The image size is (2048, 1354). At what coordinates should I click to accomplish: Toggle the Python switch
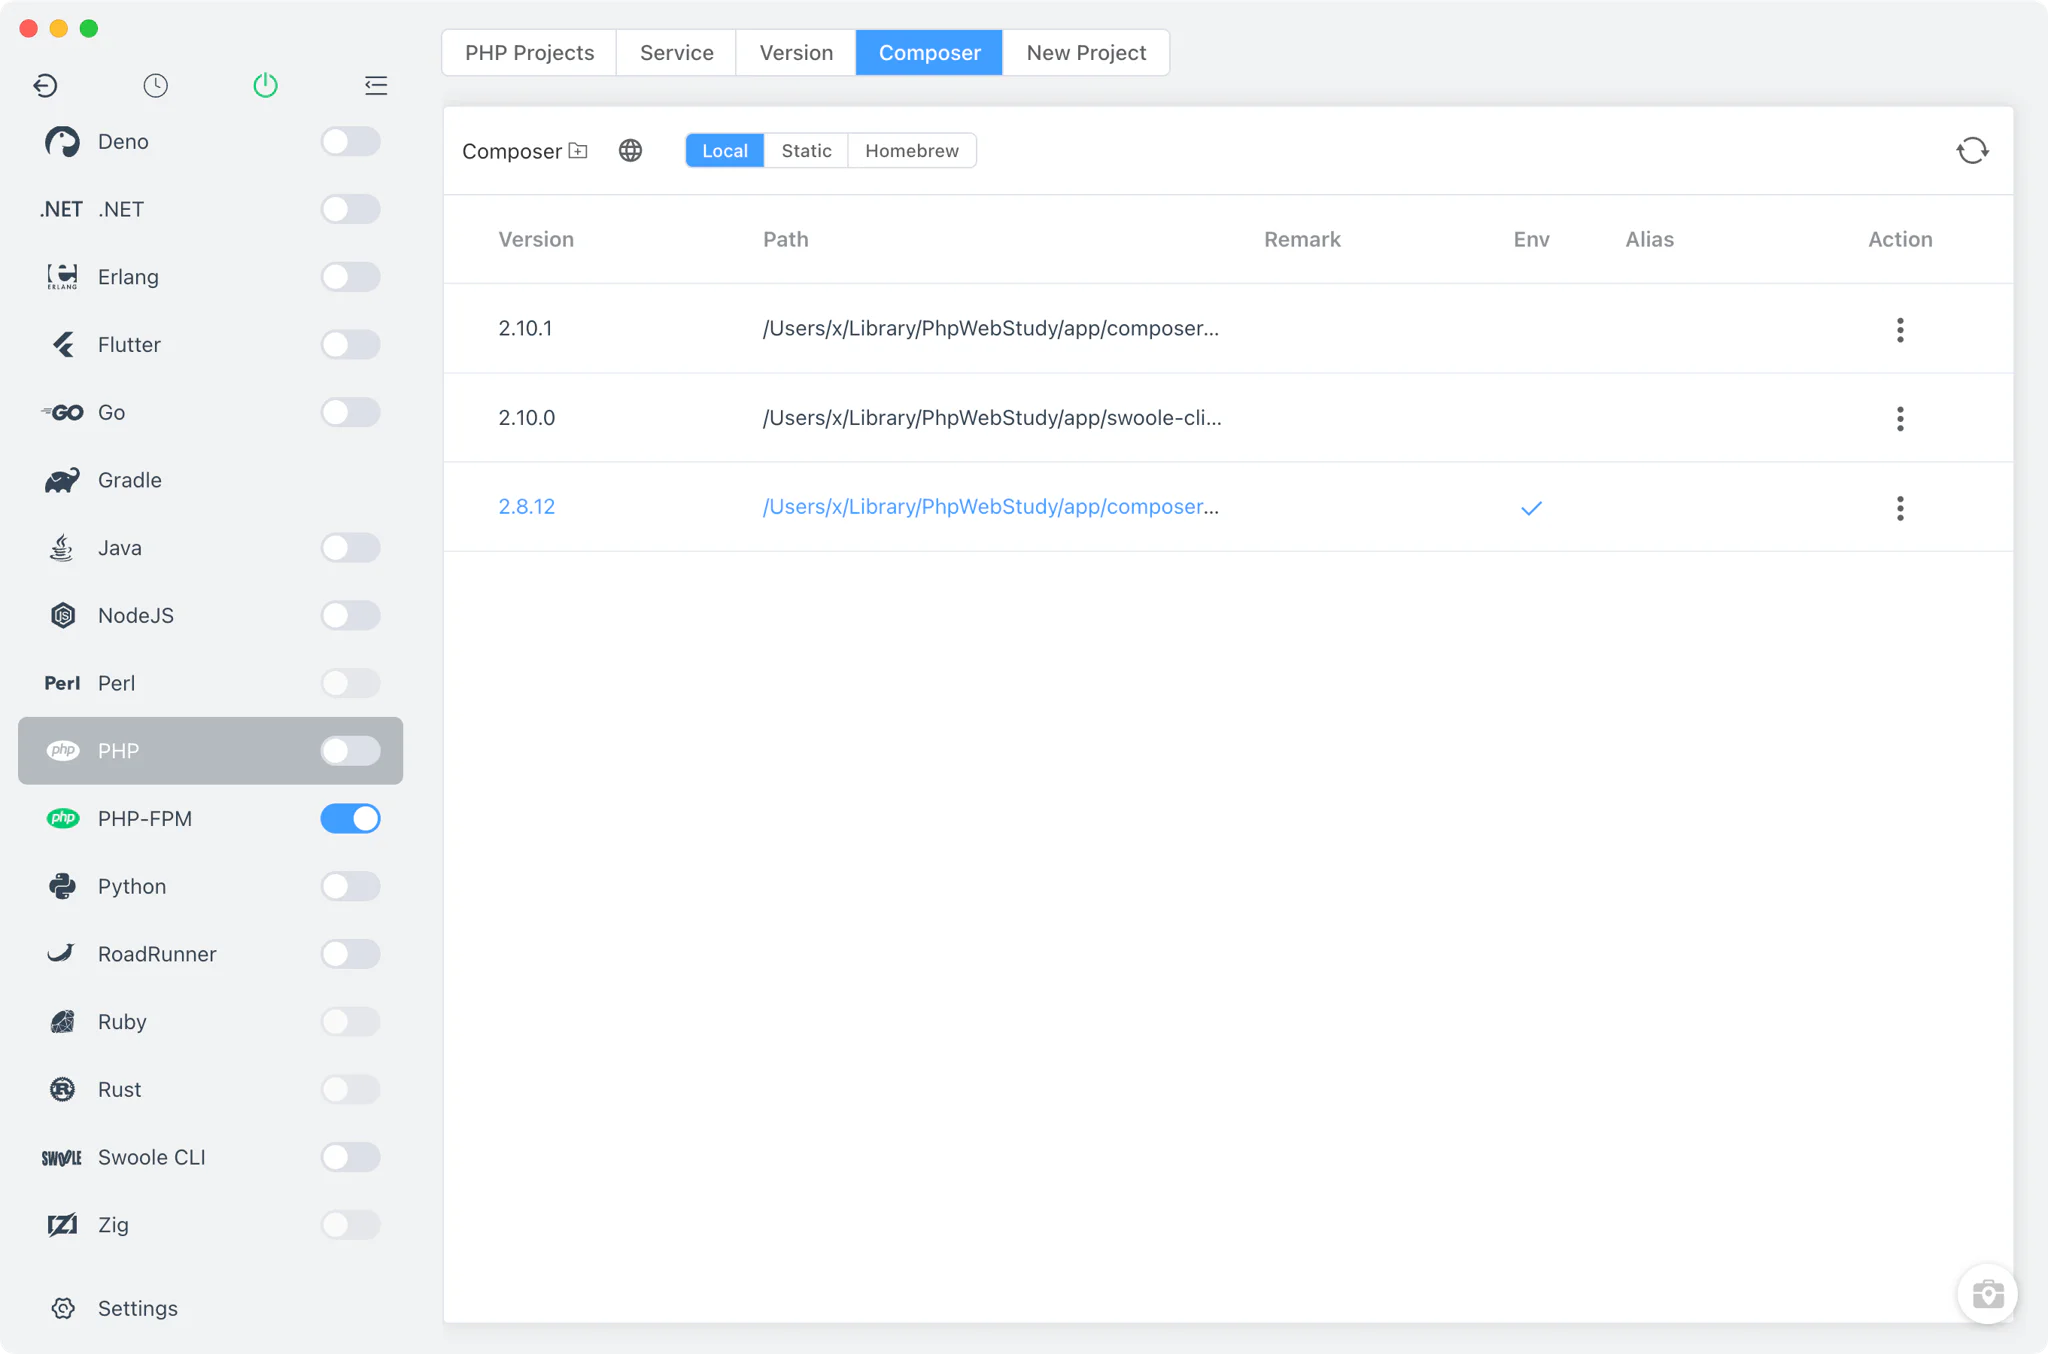[x=350, y=886]
